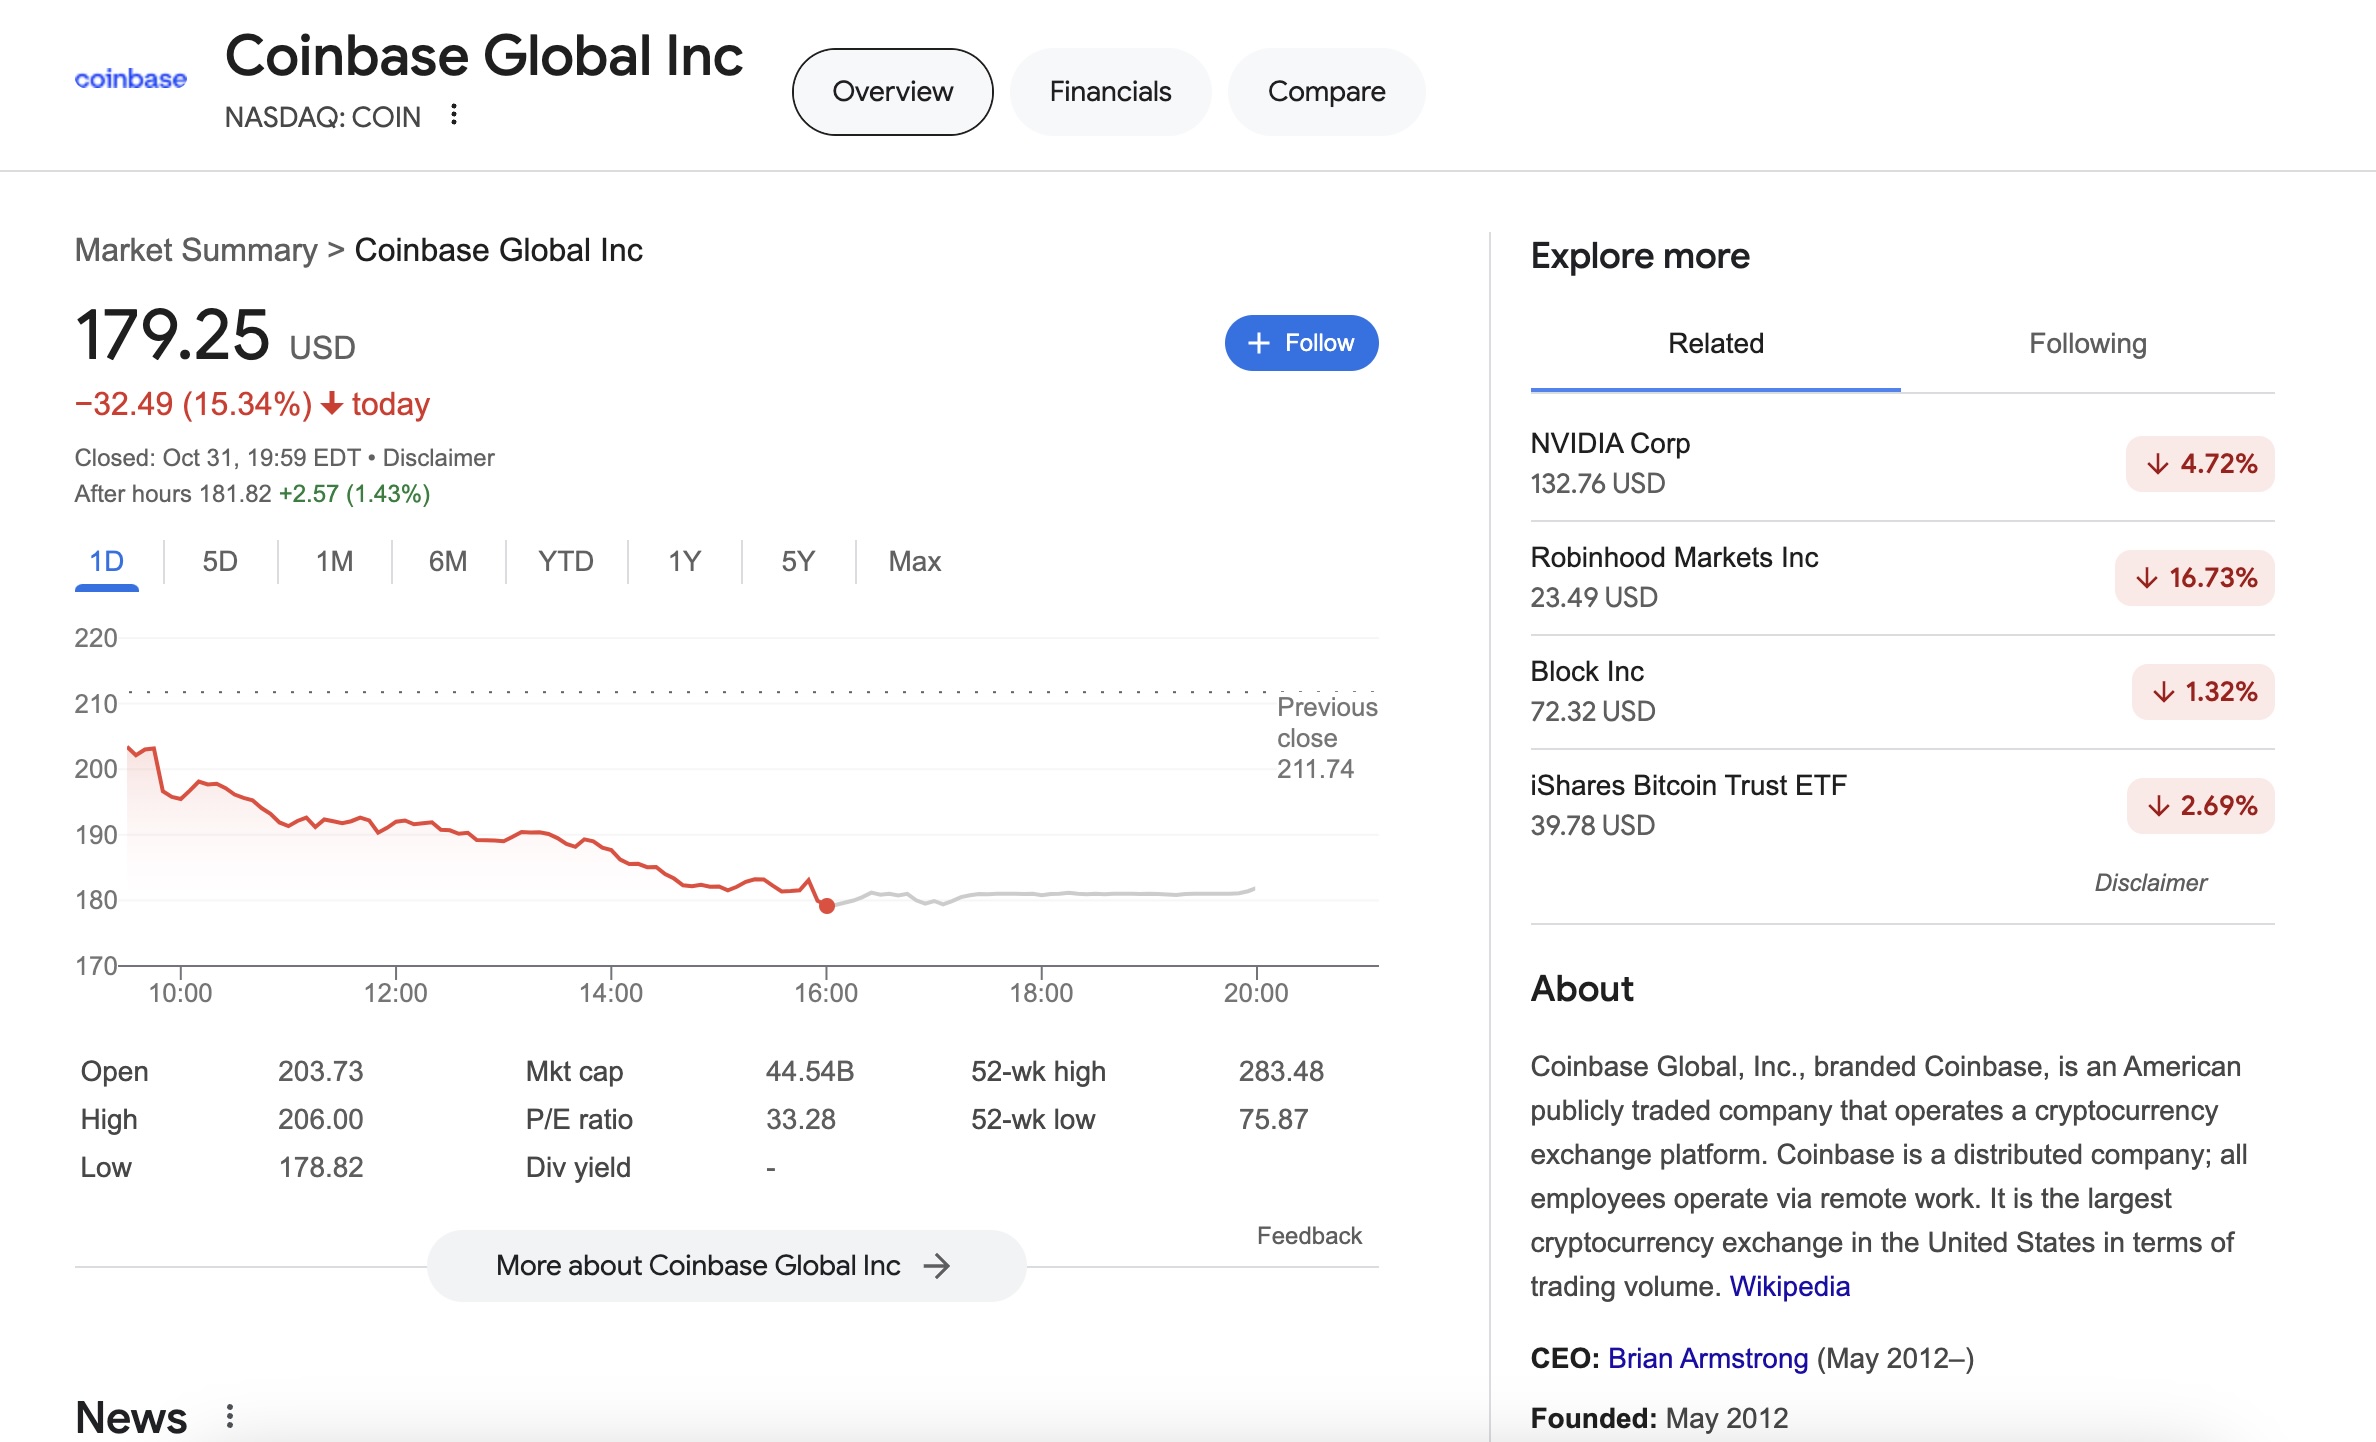Click the Block Inc 1.32% change badge
Image resolution: width=2376 pixels, height=1442 pixels.
click(x=2203, y=692)
